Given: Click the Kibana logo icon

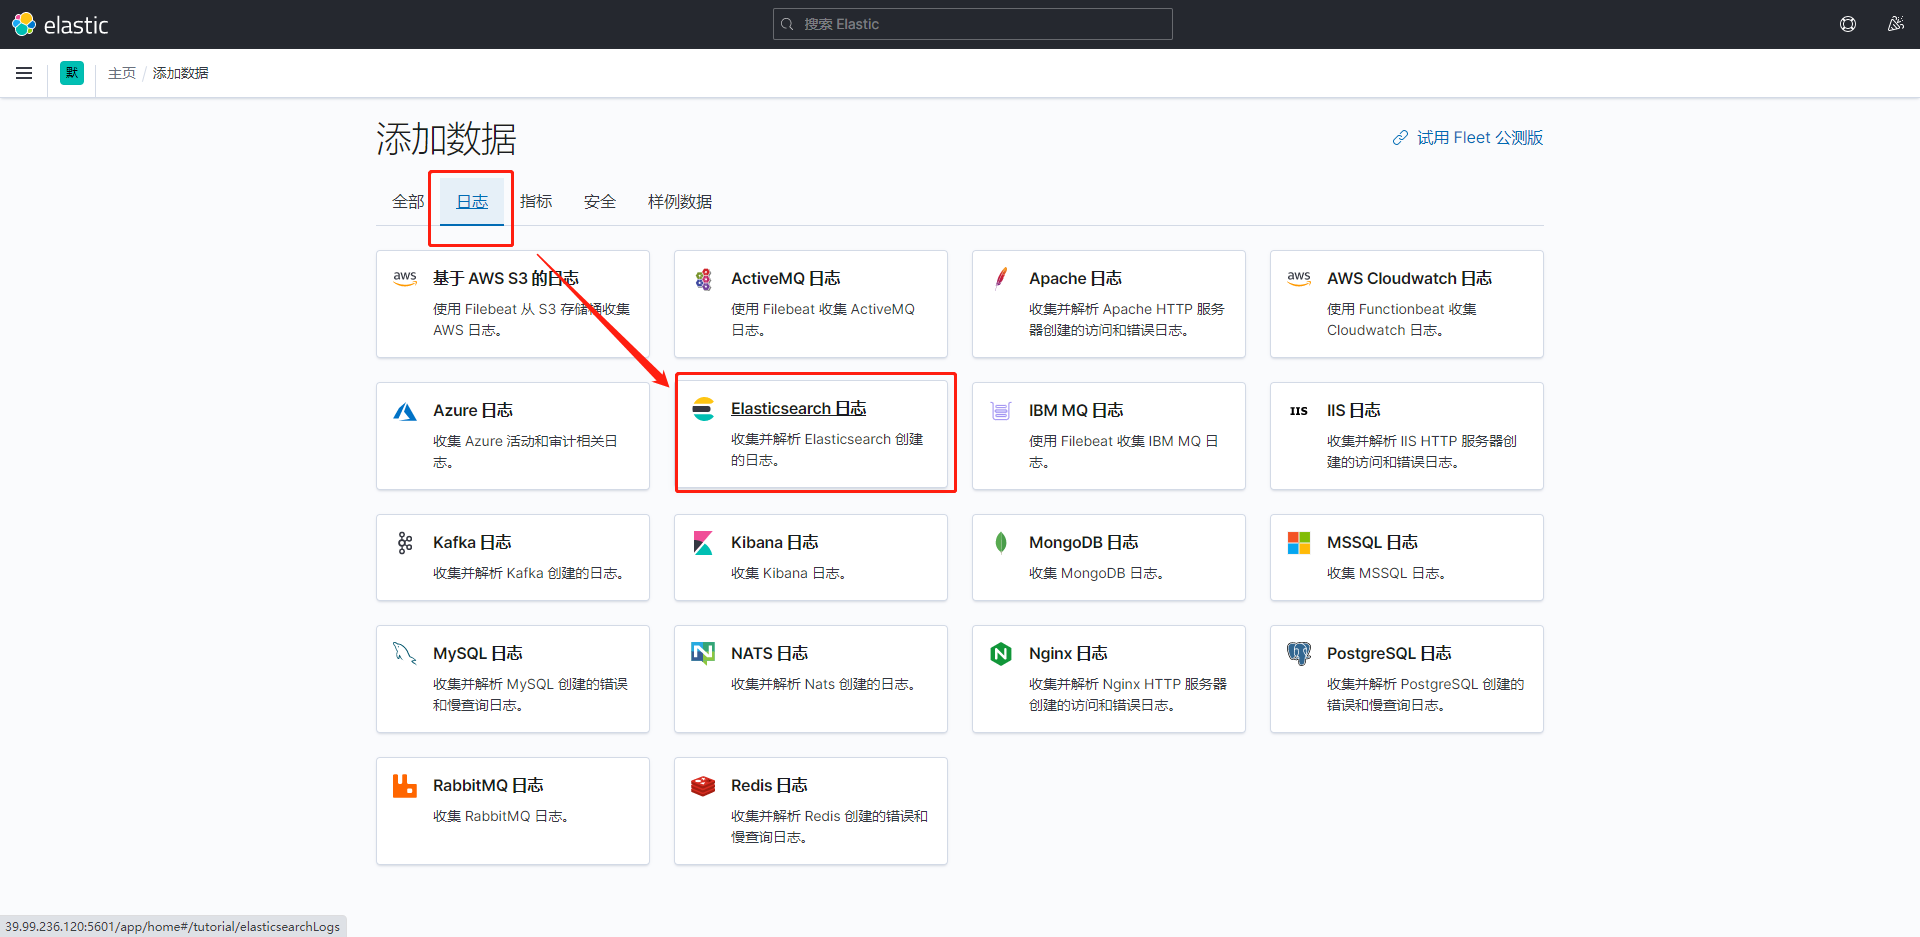Looking at the screenshot, I should [x=703, y=543].
